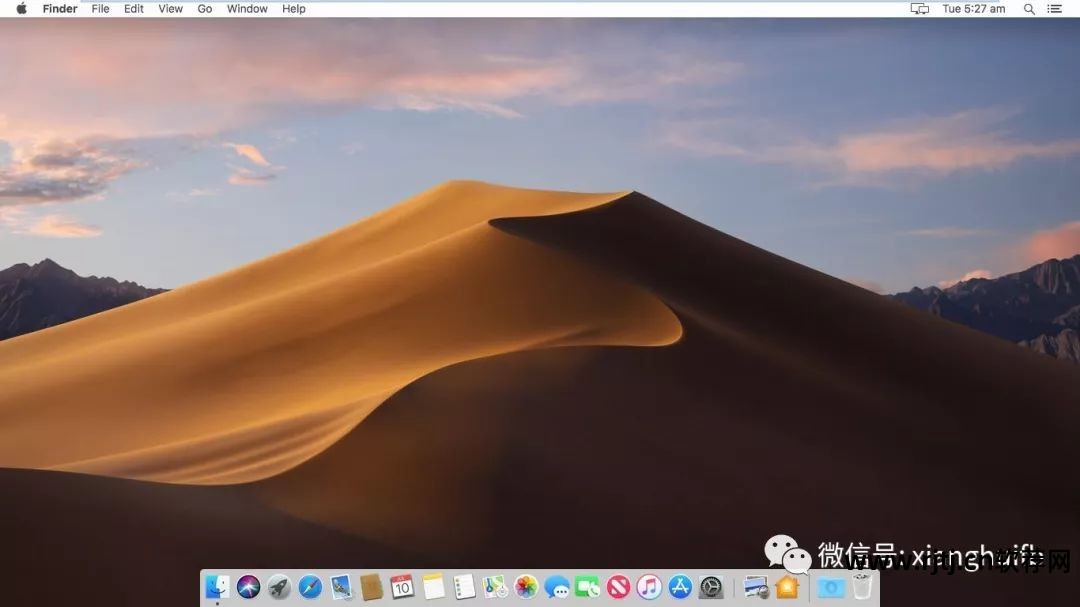Image resolution: width=1080 pixels, height=607 pixels.
Task: Launch Messages blue speech bubble
Action: (557, 587)
